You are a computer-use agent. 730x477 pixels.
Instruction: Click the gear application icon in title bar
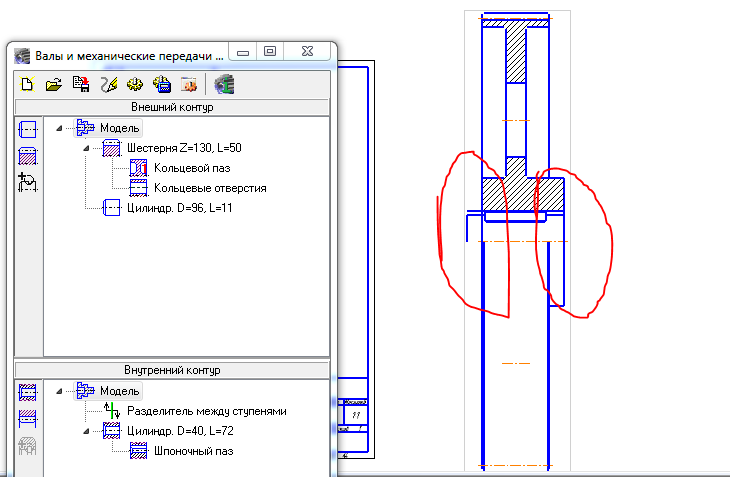[x=22, y=56]
